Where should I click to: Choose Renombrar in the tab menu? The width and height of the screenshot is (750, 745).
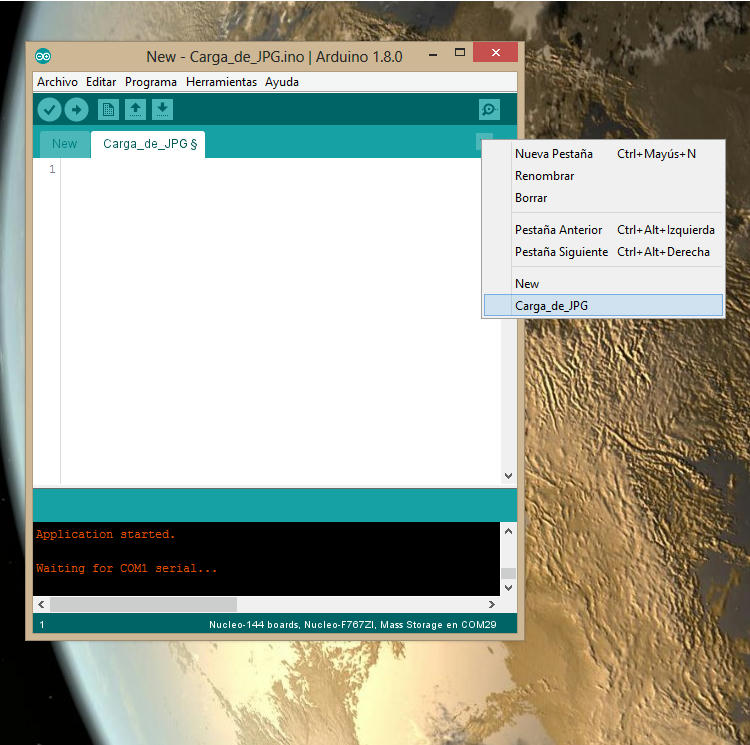603,176
